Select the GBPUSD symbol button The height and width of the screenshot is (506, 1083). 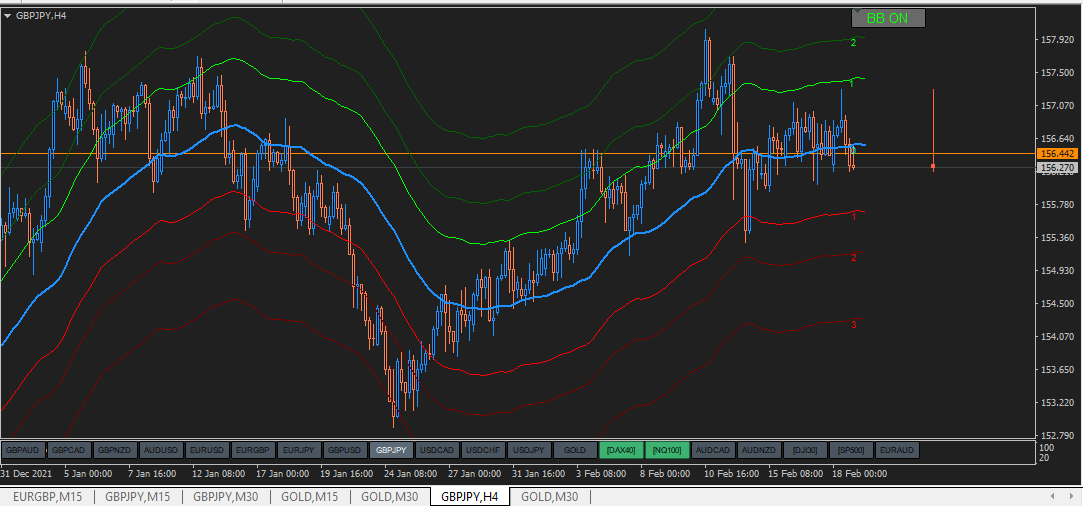point(345,451)
